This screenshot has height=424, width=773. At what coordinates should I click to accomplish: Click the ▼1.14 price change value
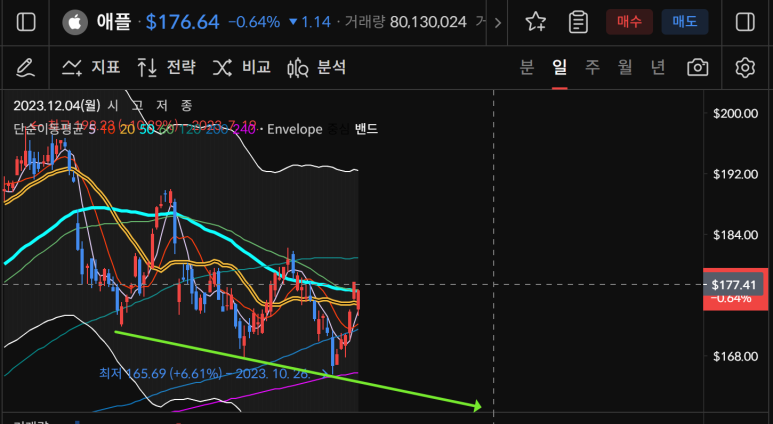pyautogui.click(x=310, y=22)
